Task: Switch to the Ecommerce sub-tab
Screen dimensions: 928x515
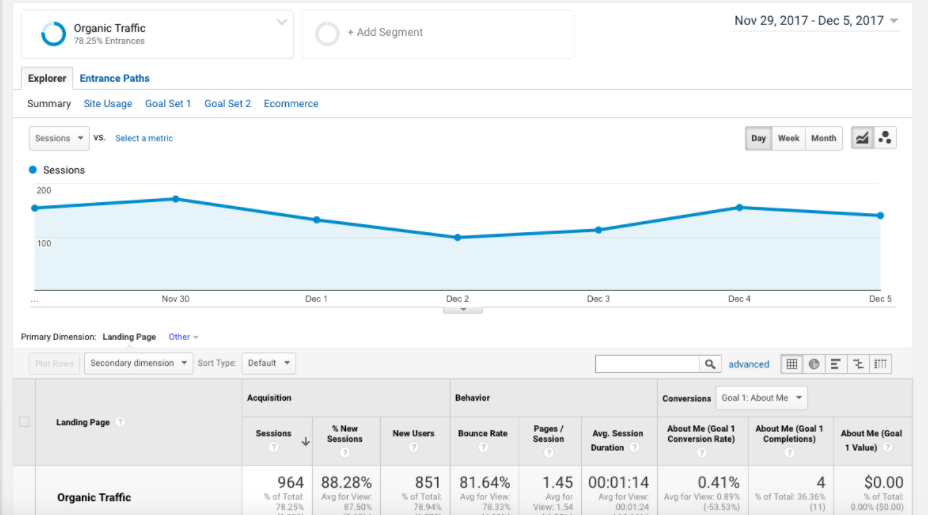Action: [291, 104]
